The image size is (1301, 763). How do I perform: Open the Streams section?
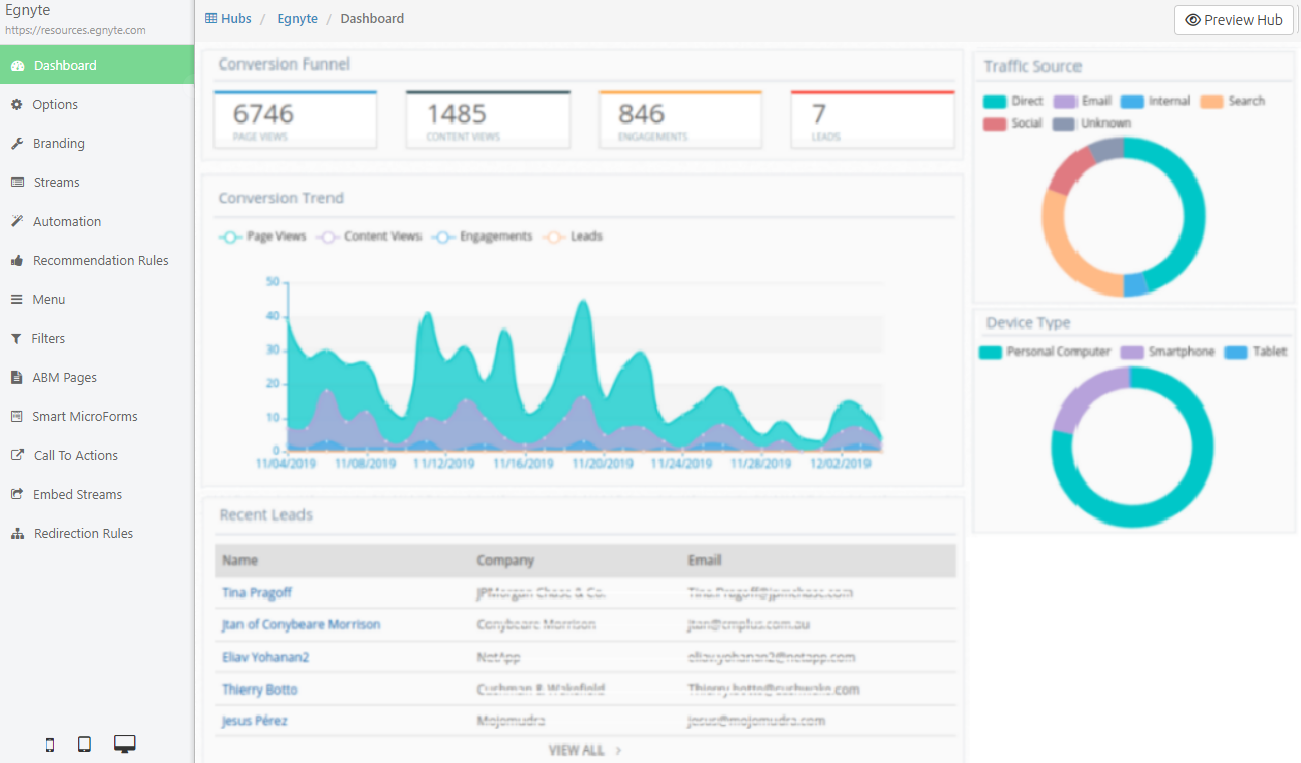tap(97, 183)
